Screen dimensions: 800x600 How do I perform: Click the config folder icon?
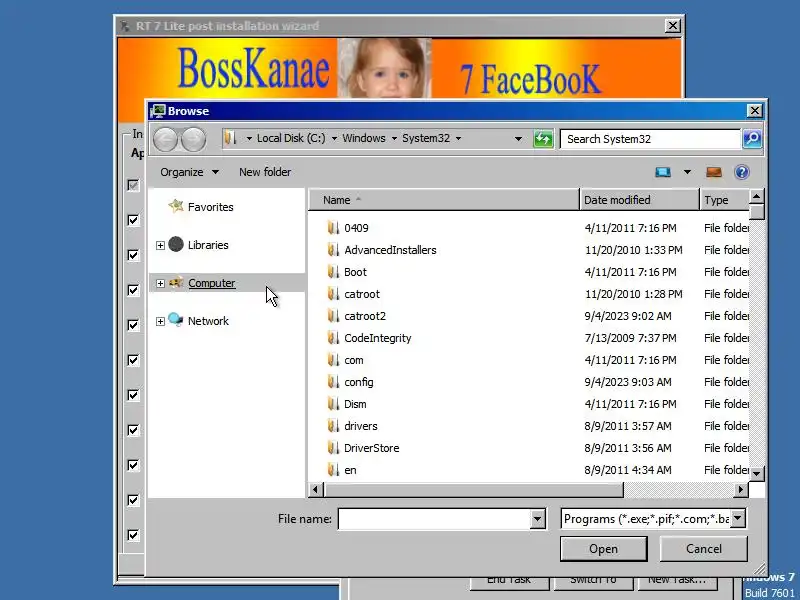point(333,382)
